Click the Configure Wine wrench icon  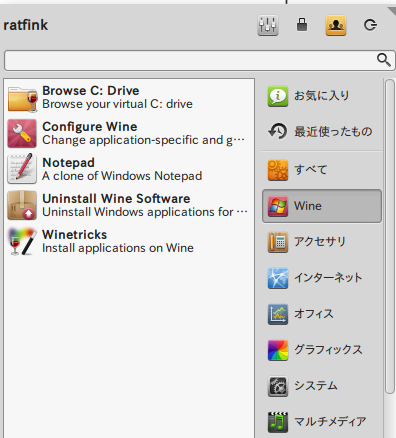pos(22,133)
